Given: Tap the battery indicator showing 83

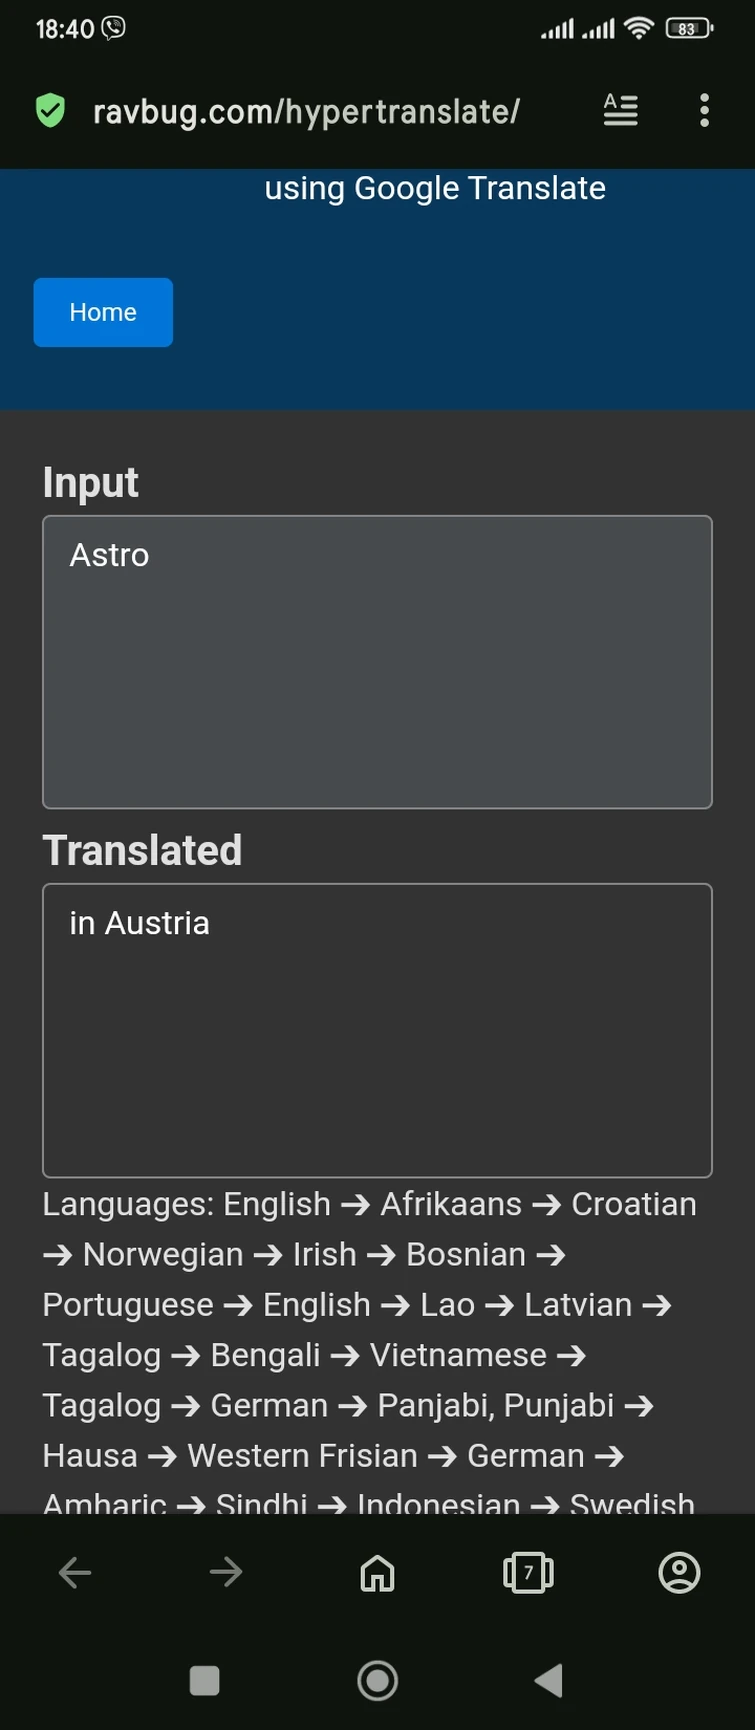Looking at the screenshot, I should [688, 28].
